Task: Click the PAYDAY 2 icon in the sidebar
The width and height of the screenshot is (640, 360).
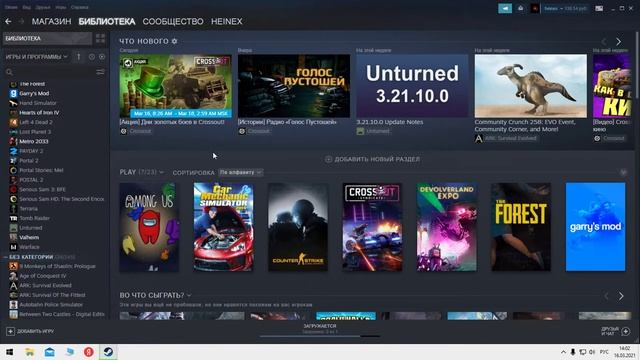Action: coord(13,151)
